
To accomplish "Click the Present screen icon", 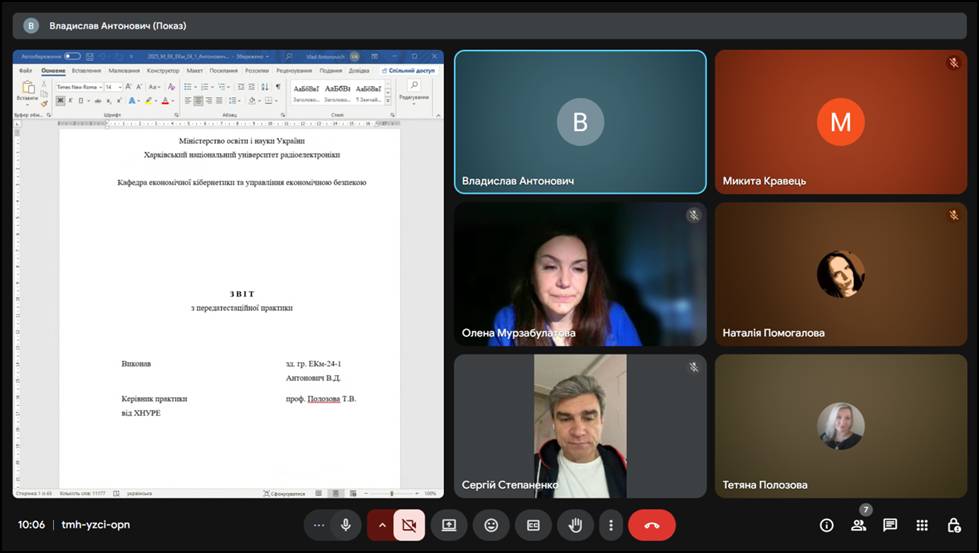I will click(x=449, y=525).
